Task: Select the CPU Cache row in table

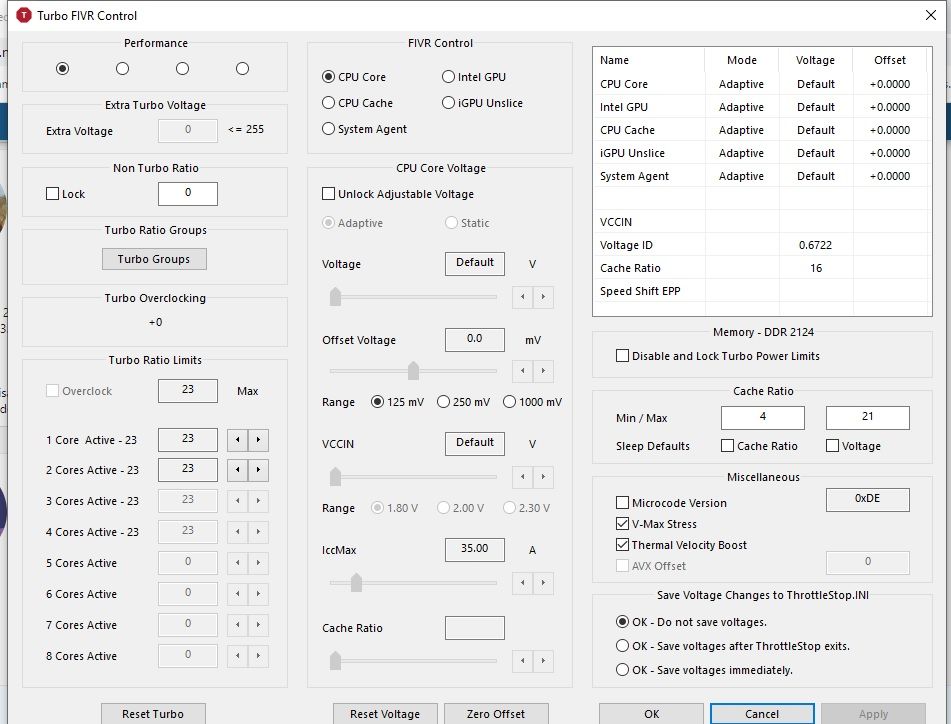Action: (x=762, y=130)
